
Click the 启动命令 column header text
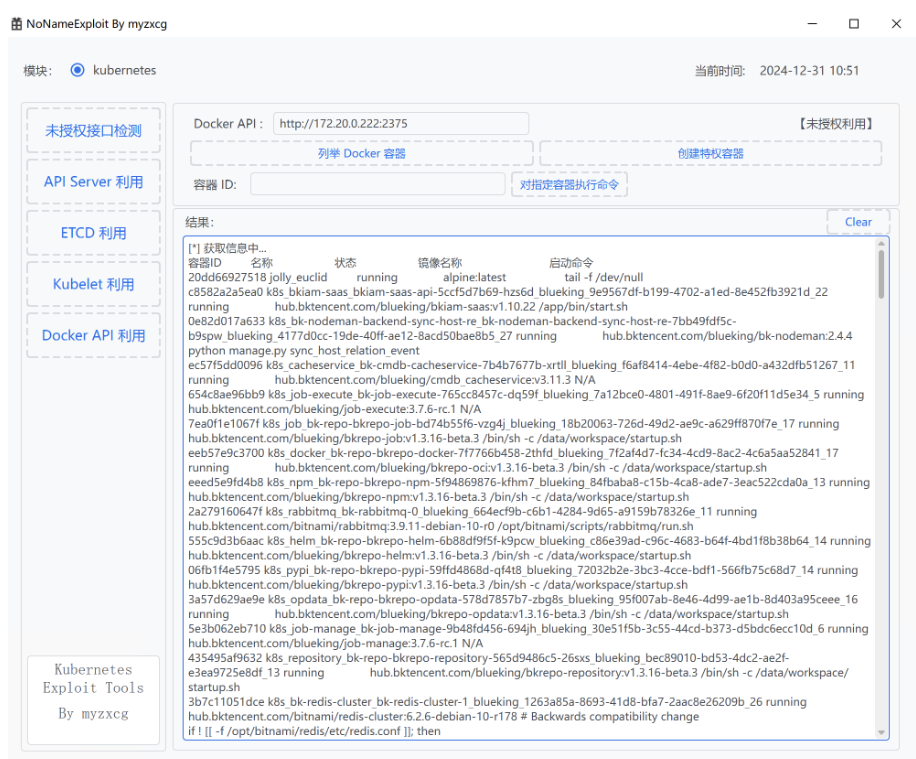pos(571,262)
